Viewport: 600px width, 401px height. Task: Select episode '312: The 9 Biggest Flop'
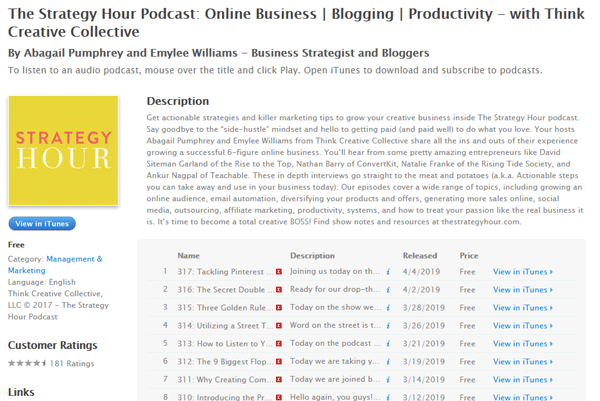click(225, 362)
